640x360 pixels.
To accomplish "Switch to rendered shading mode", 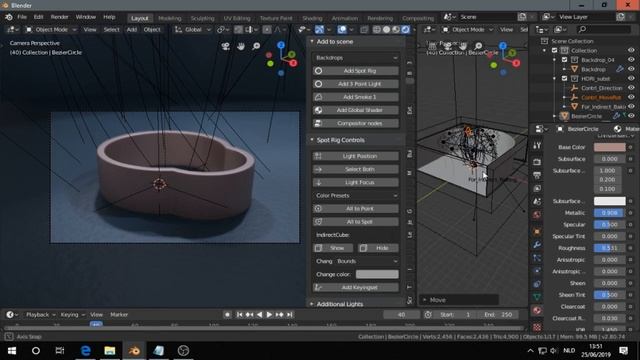I will click(405, 29).
